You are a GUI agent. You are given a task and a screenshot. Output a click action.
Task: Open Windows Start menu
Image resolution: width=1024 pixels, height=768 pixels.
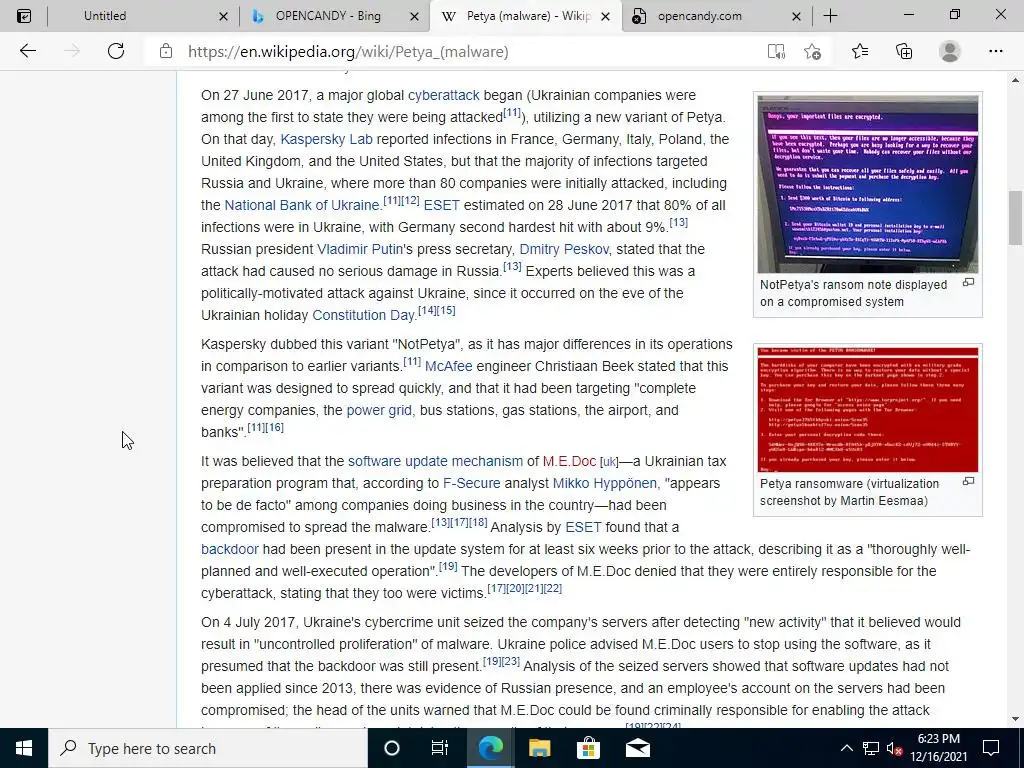pos(24,748)
